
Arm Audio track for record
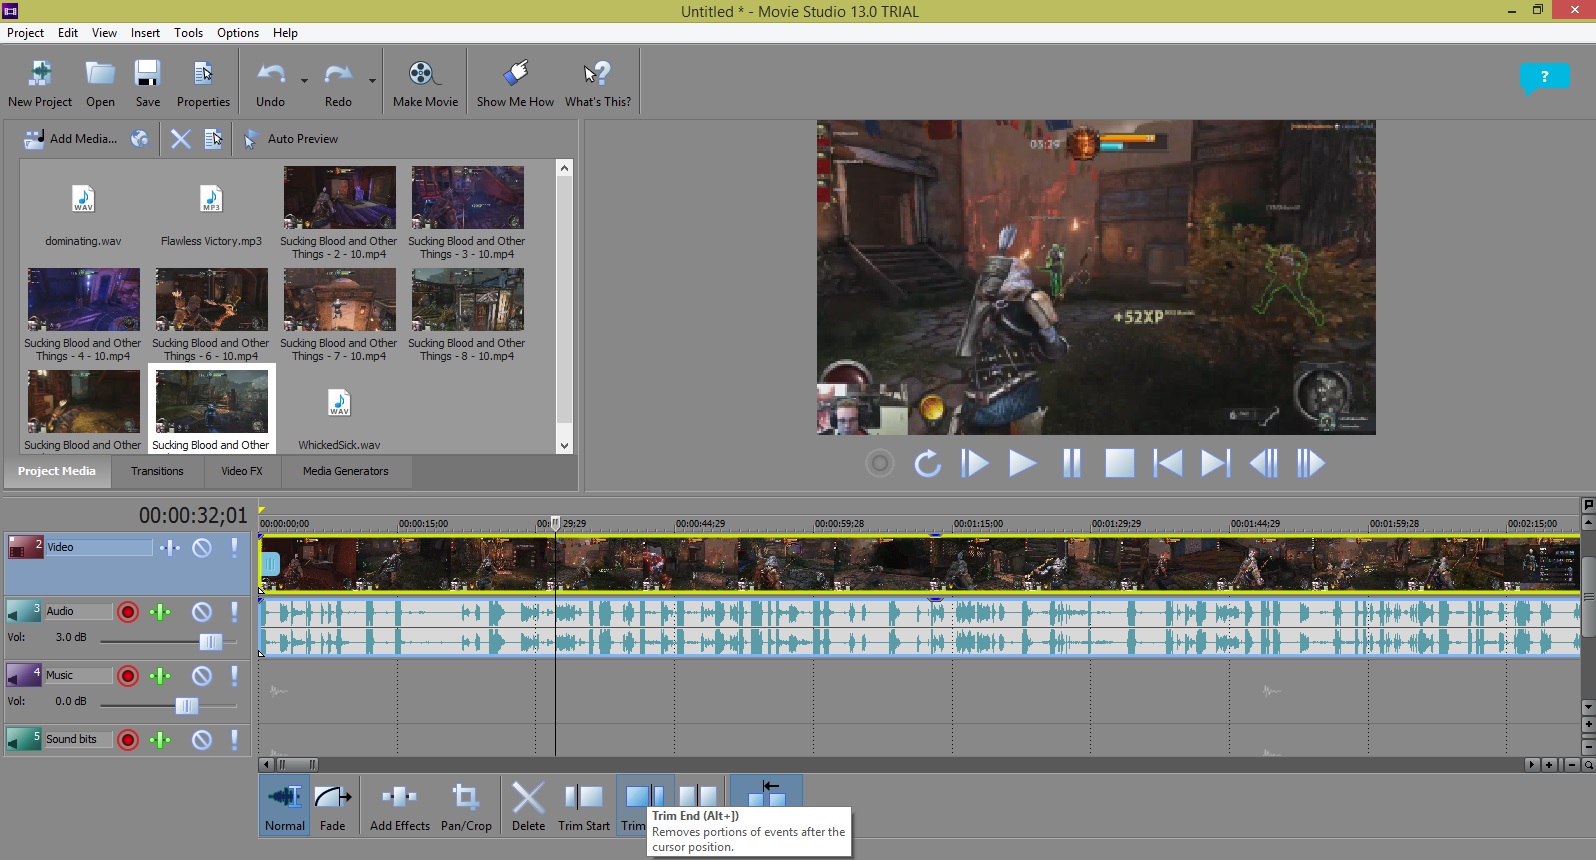(128, 611)
